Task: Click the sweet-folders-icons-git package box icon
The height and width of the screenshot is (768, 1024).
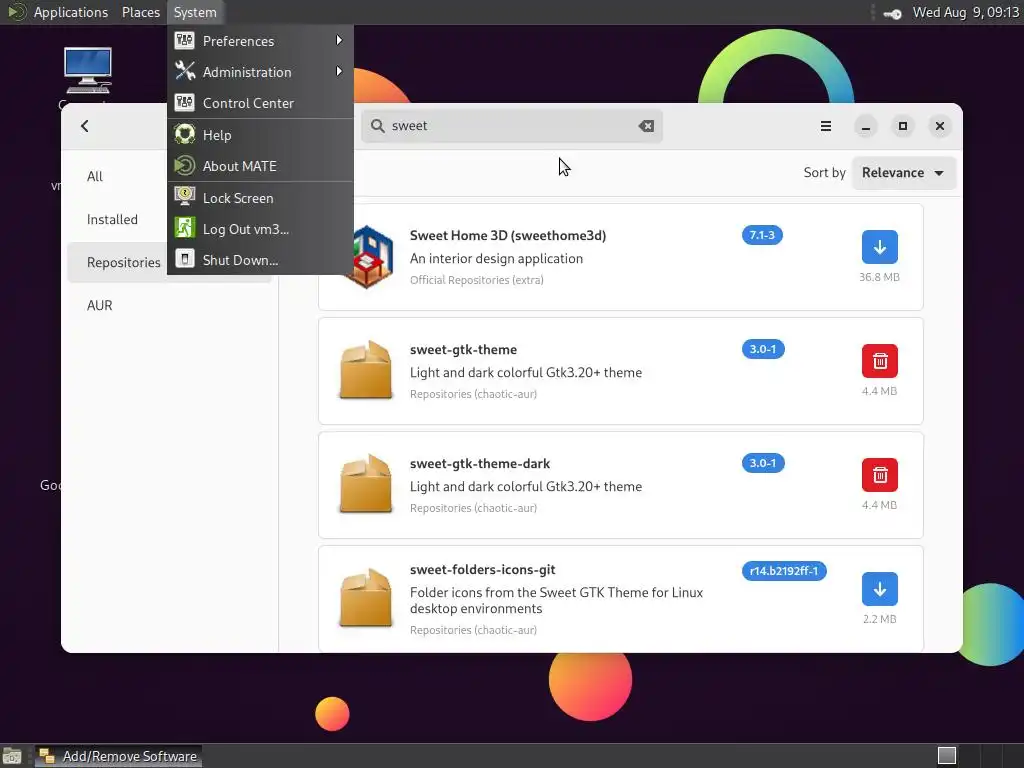Action: (x=366, y=598)
